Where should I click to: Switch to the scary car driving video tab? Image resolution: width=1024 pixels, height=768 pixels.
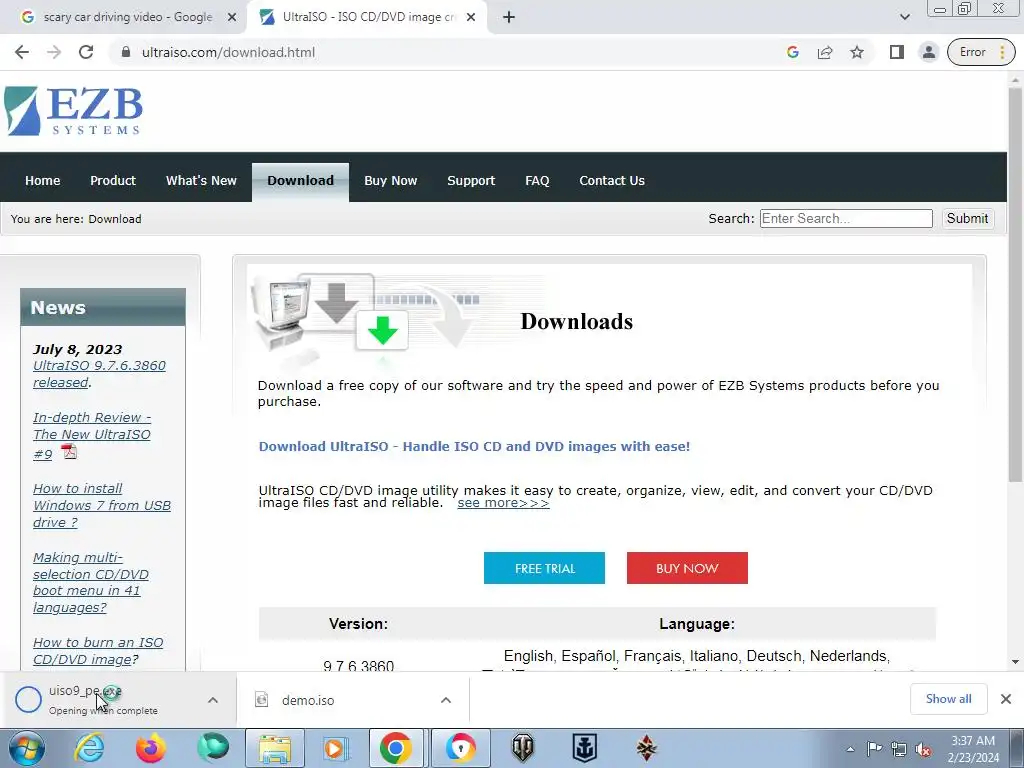127,18
